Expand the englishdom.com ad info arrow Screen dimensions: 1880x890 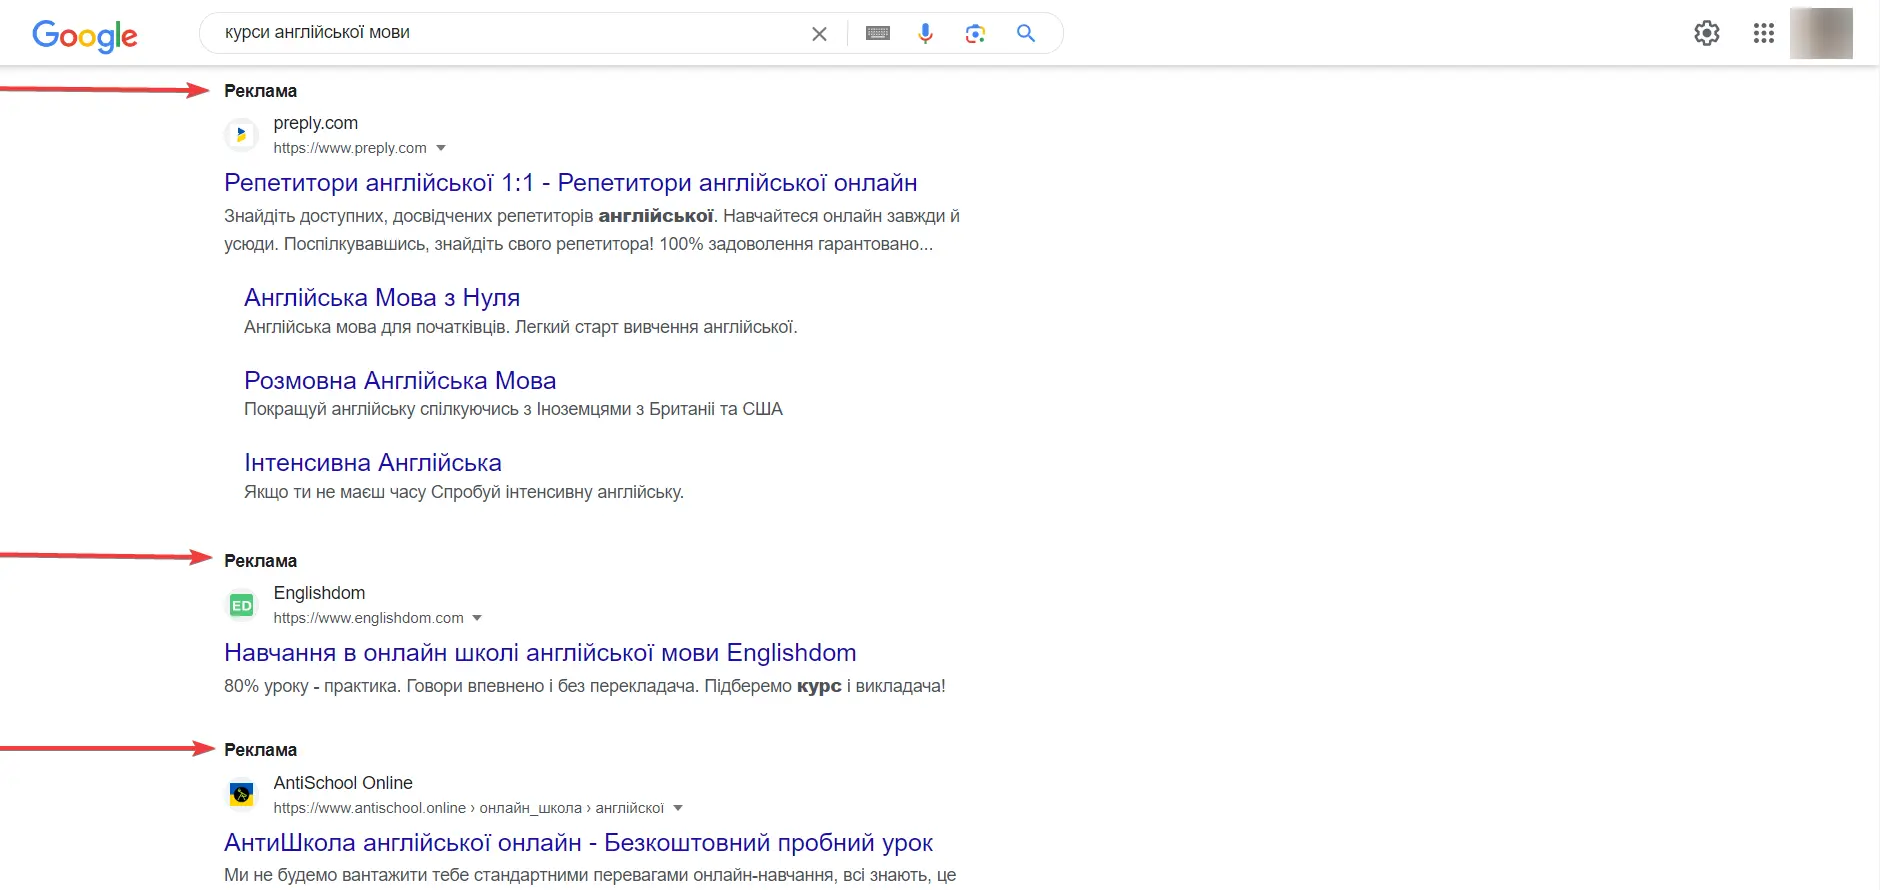[x=477, y=618]
